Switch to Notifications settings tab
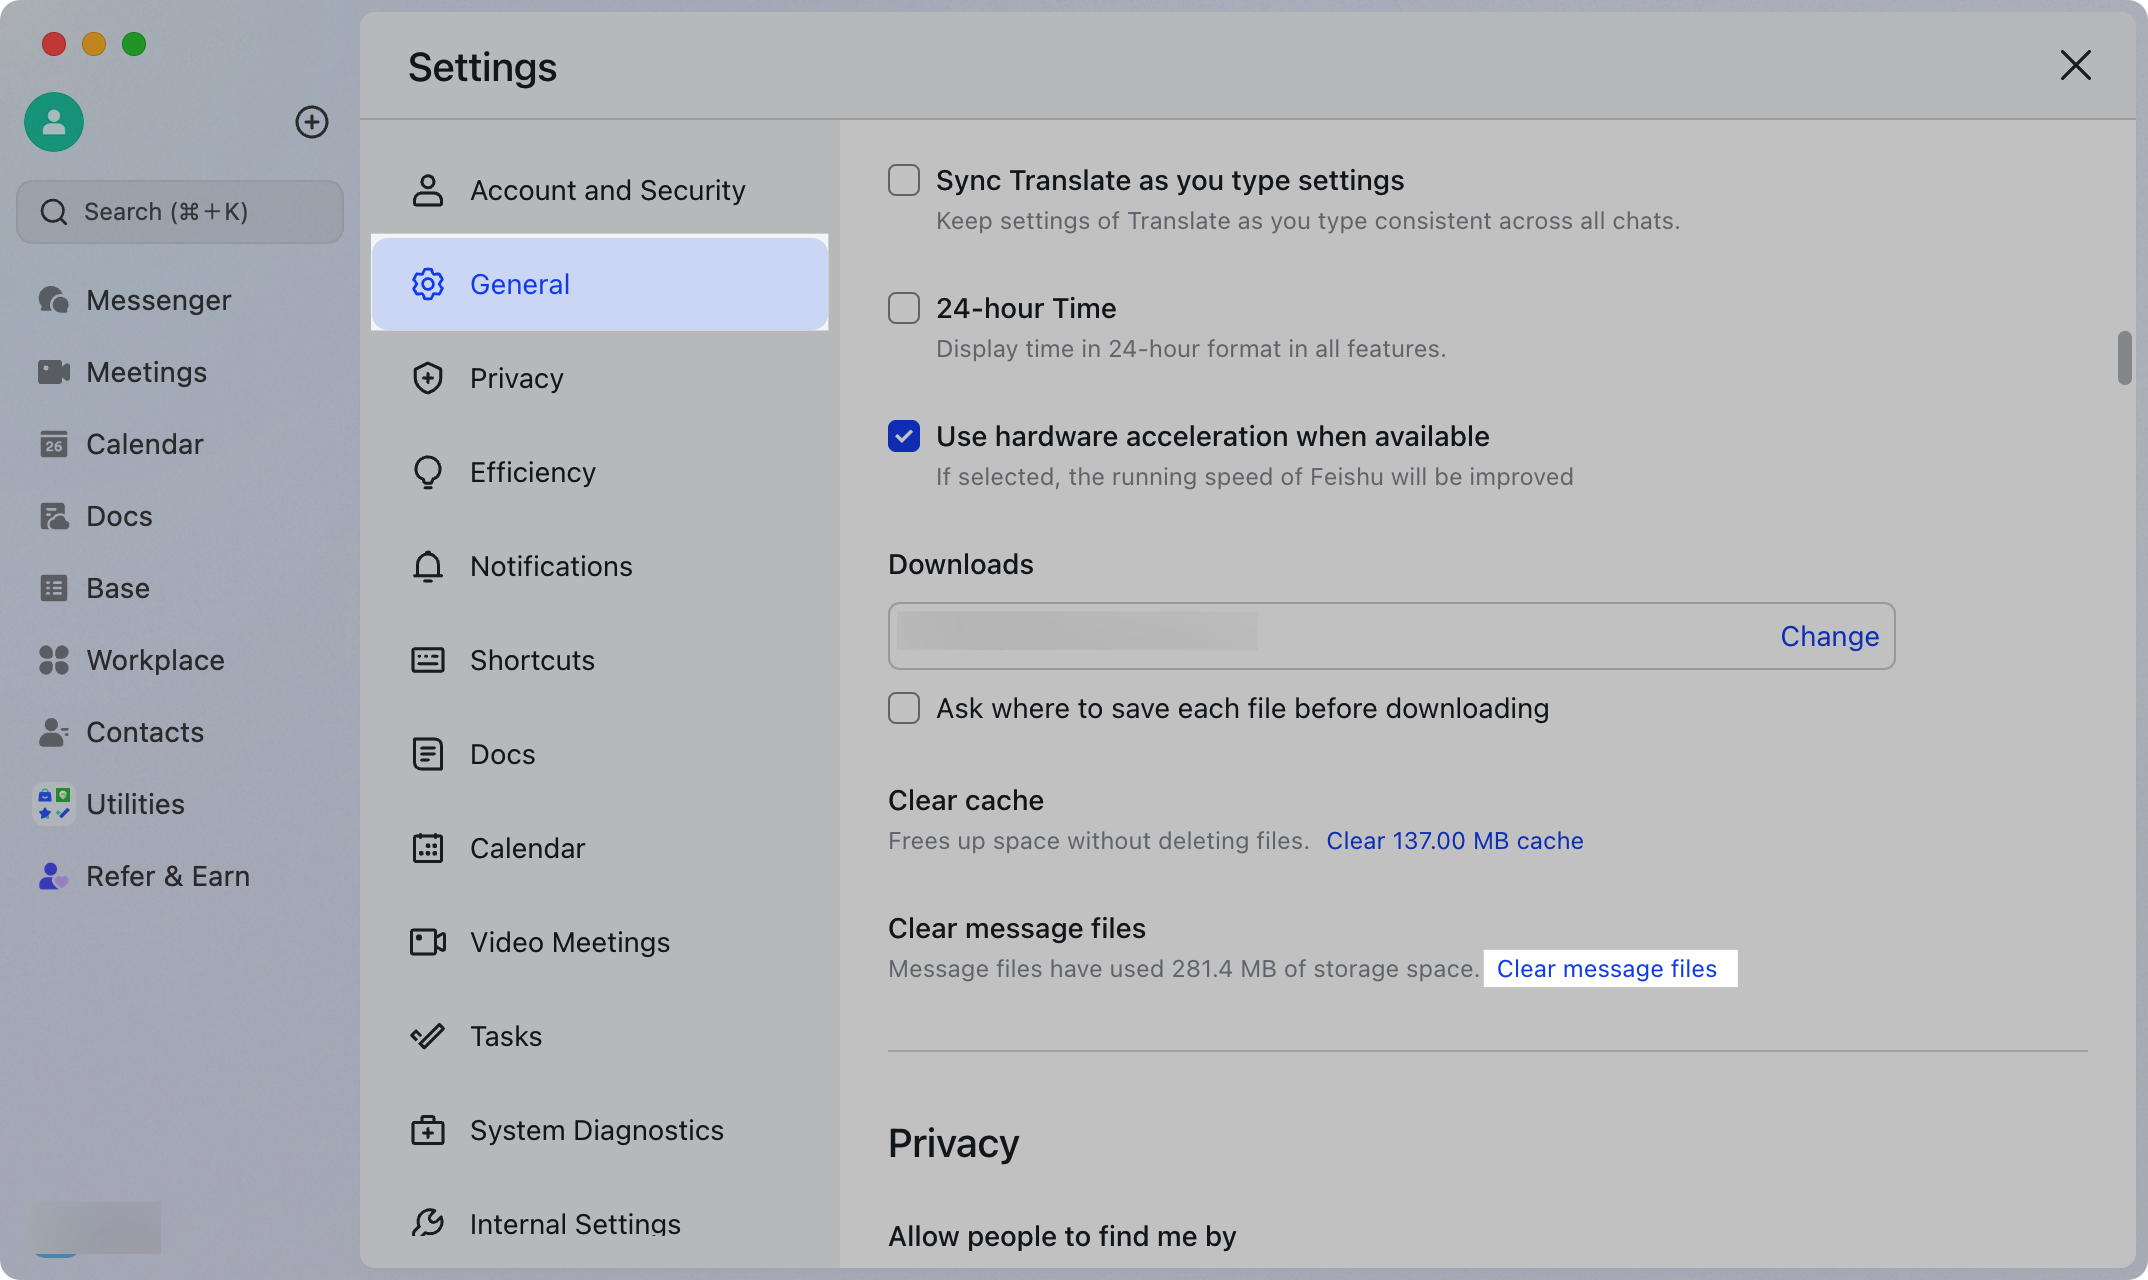 click(550, 566)
